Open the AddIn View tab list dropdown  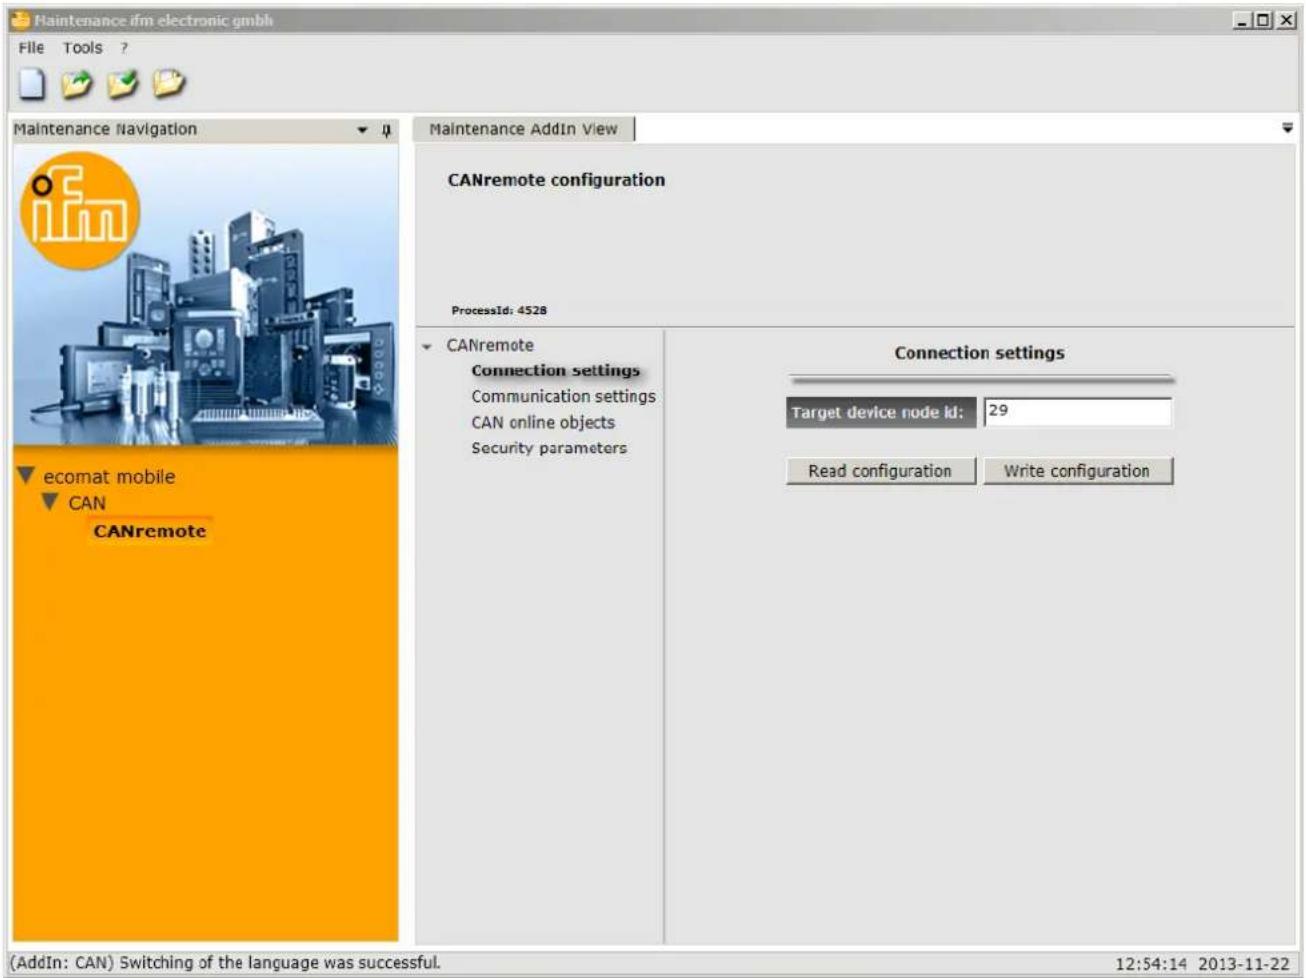1287,128
